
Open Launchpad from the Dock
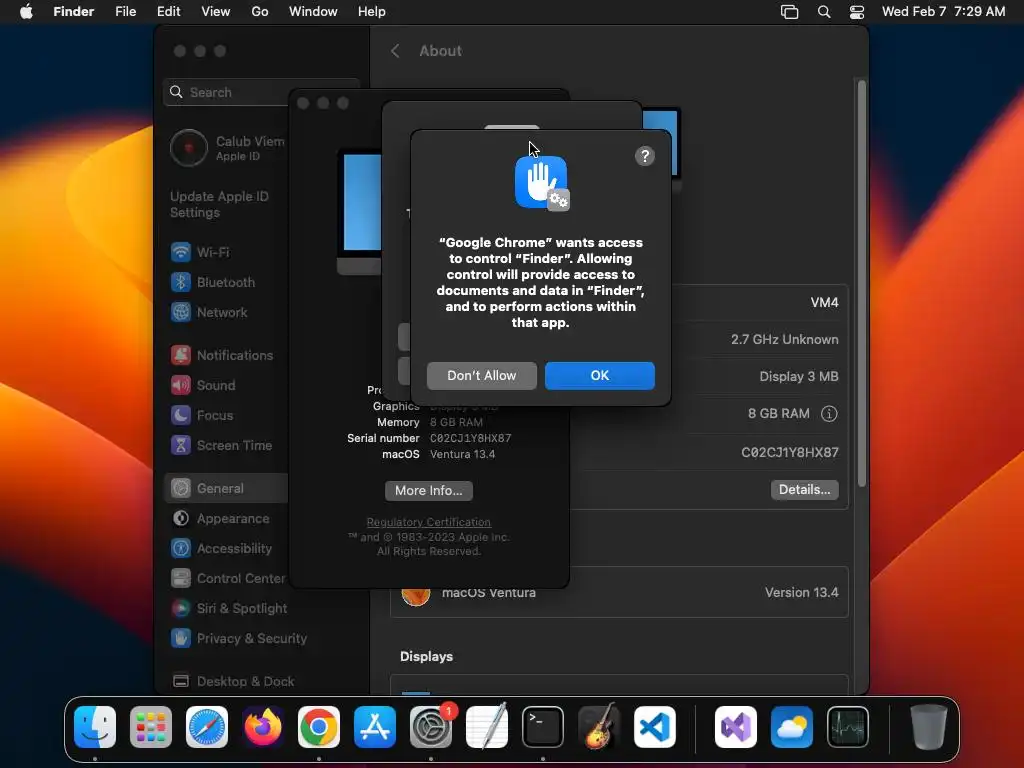coord(151,727)
